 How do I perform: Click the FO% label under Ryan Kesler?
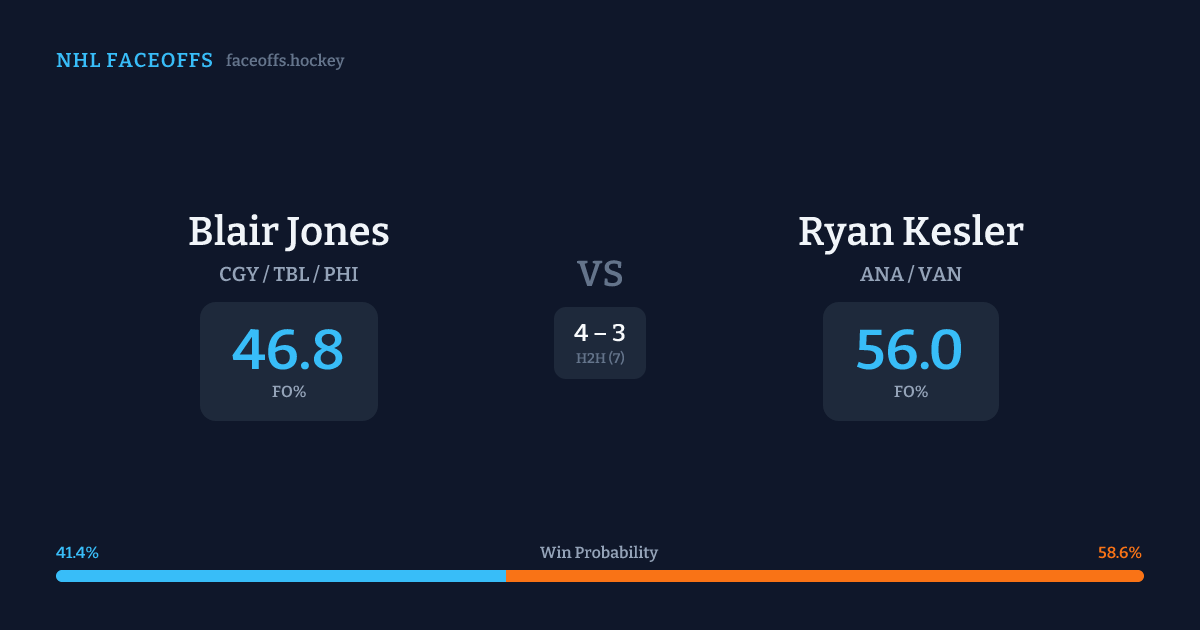910,392
